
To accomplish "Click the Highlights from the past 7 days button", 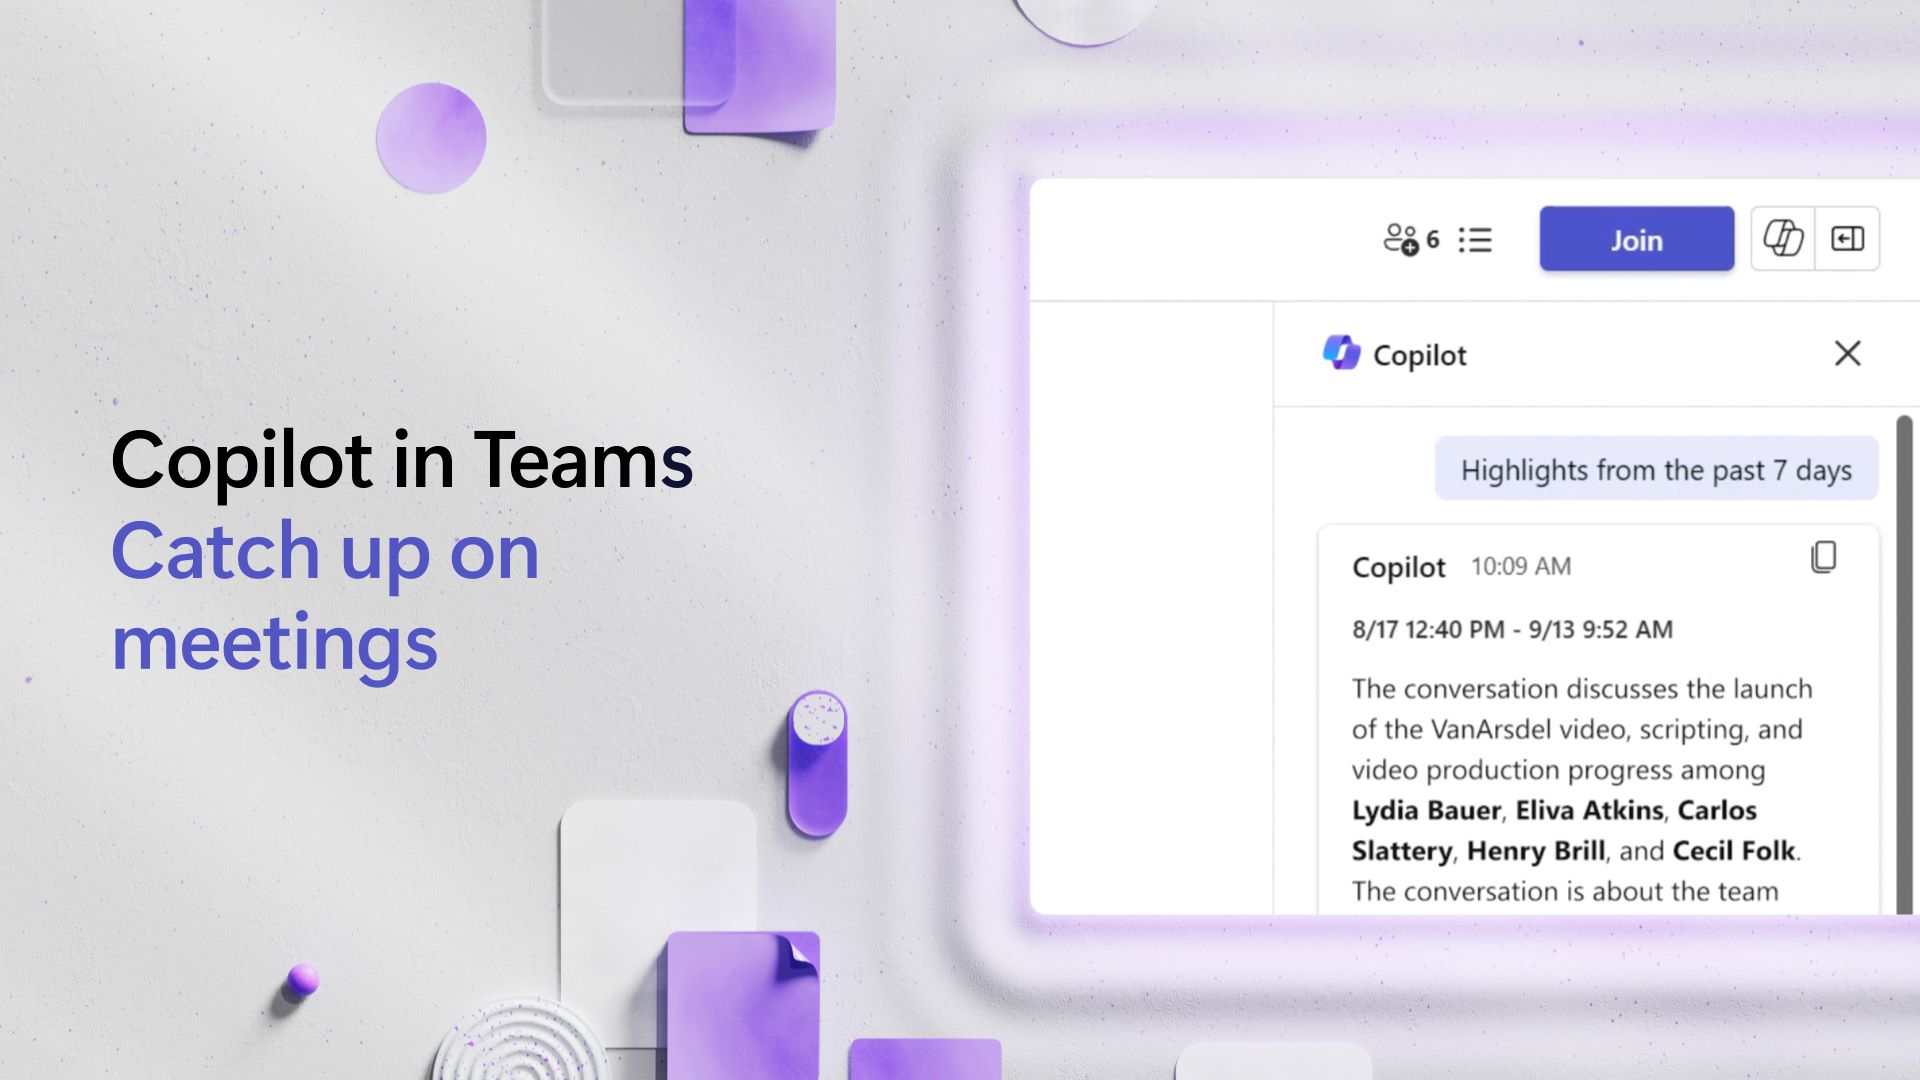I will point(1655,469).
